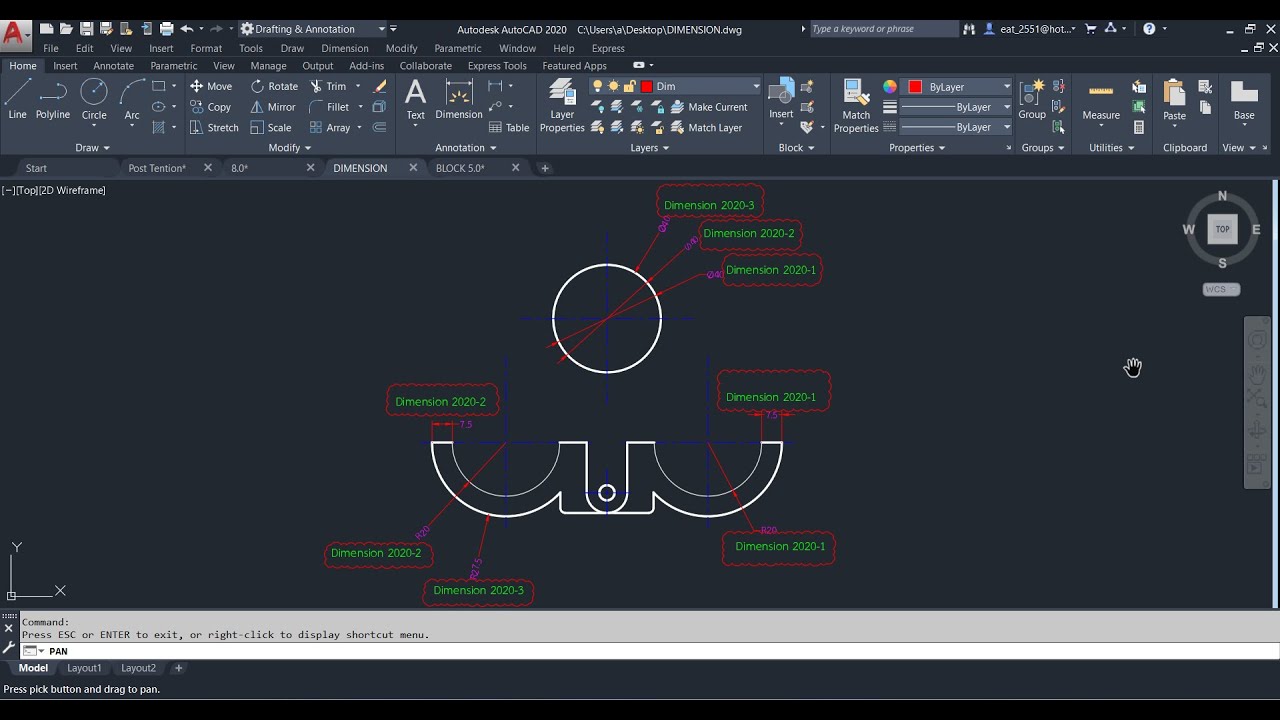Open the ByLayer object color dropdown
Screen dimensions: 1280x720
(1007, 87)
